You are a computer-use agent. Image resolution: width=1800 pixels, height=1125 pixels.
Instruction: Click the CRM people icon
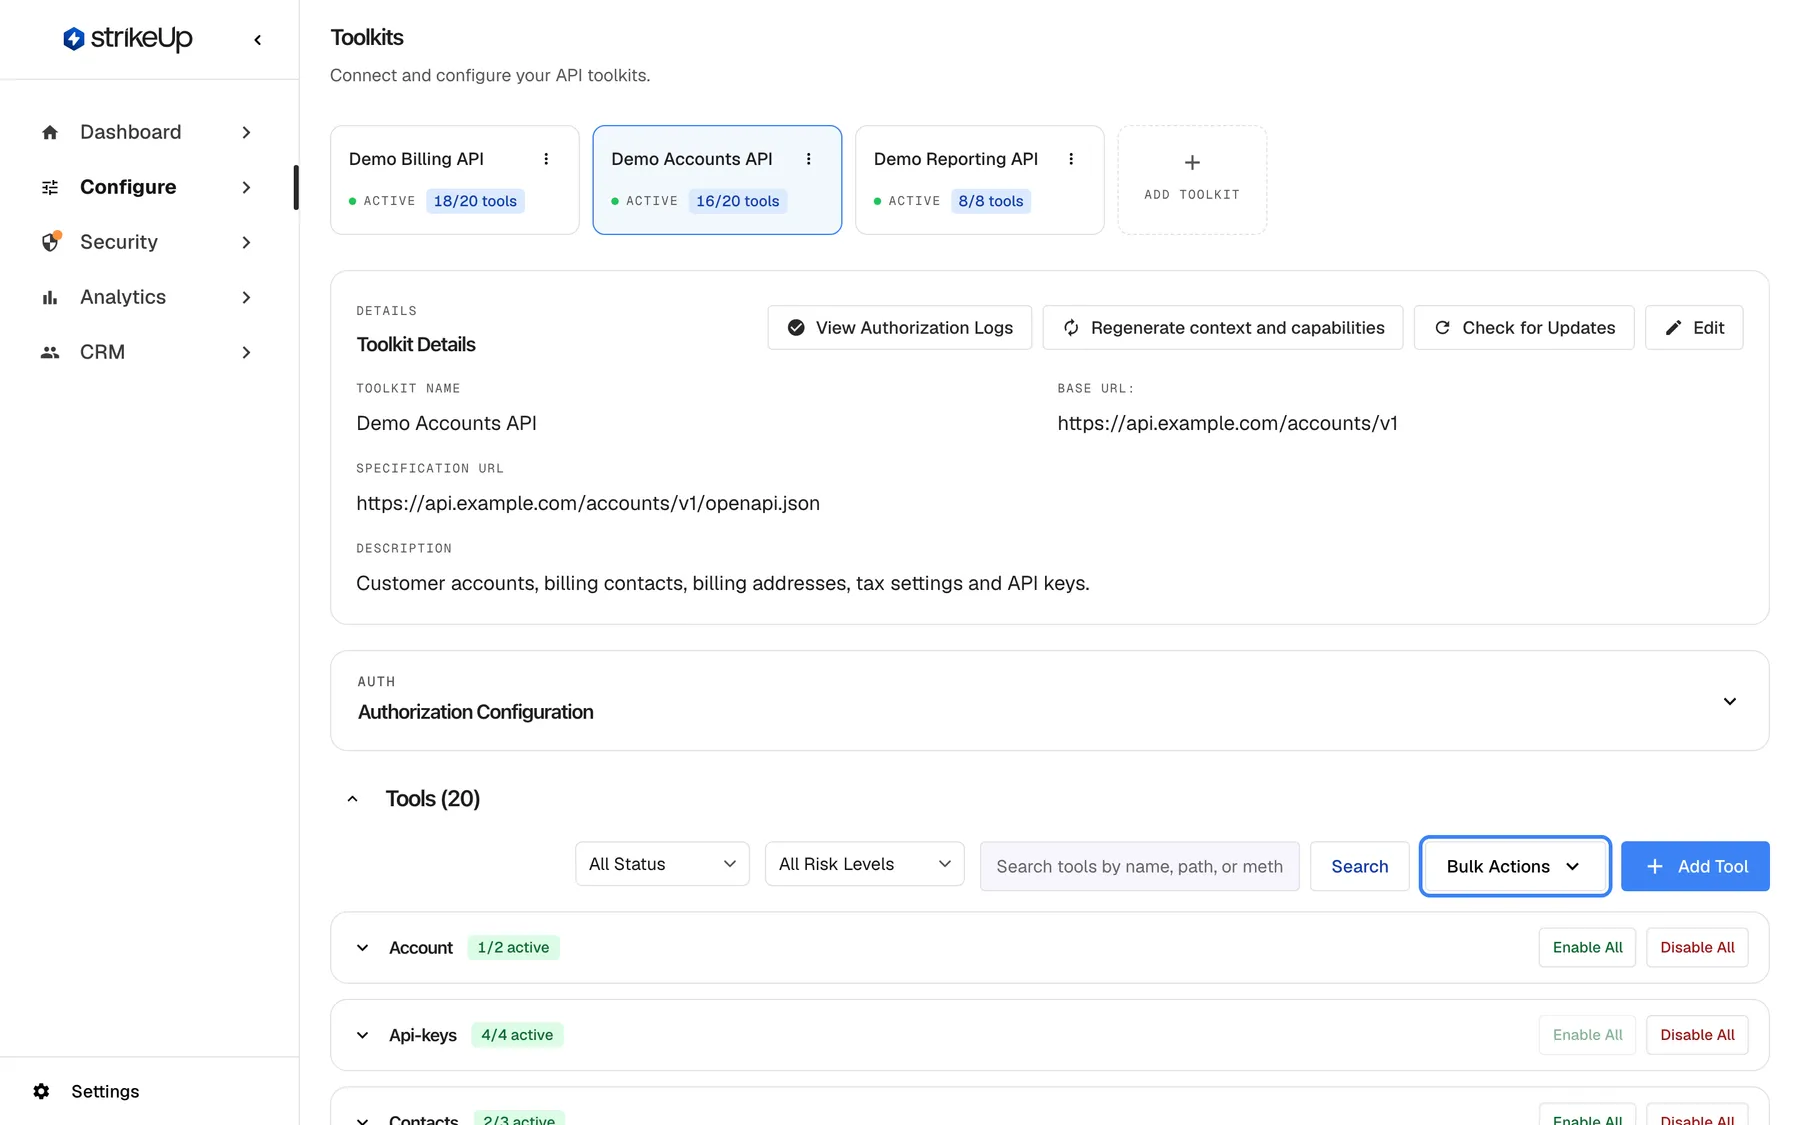(50, 352)
